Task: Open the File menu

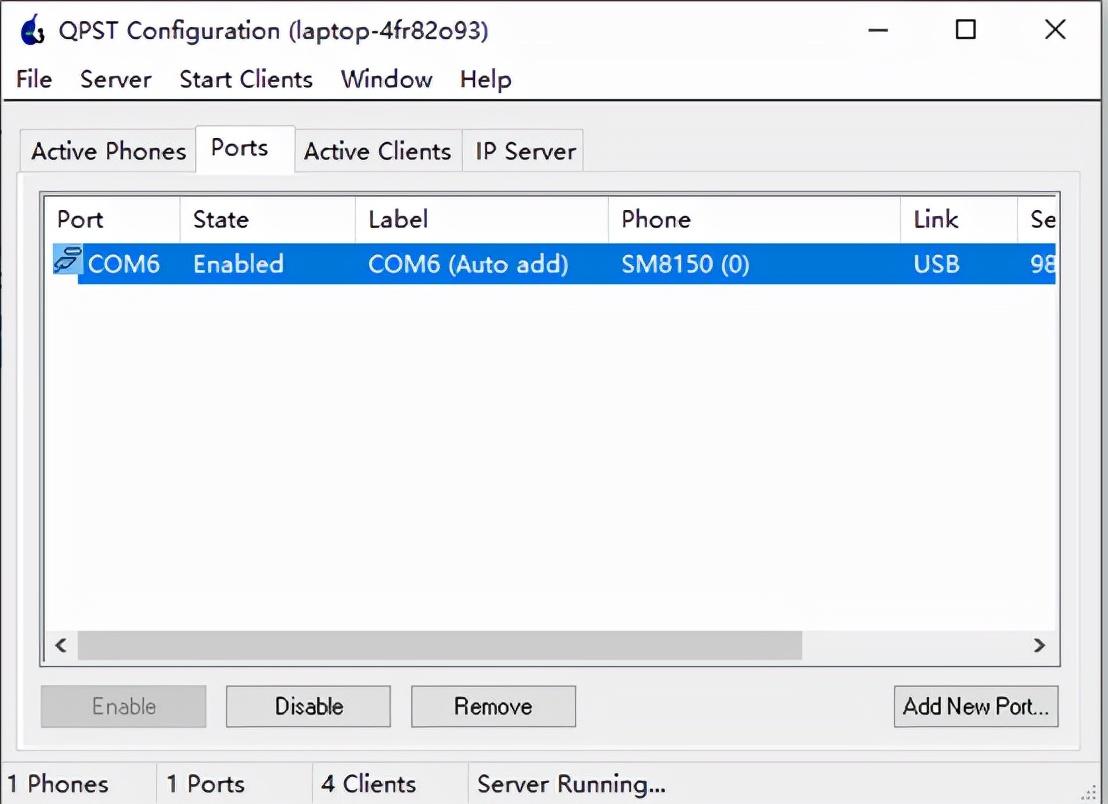Action: [34, 79]
